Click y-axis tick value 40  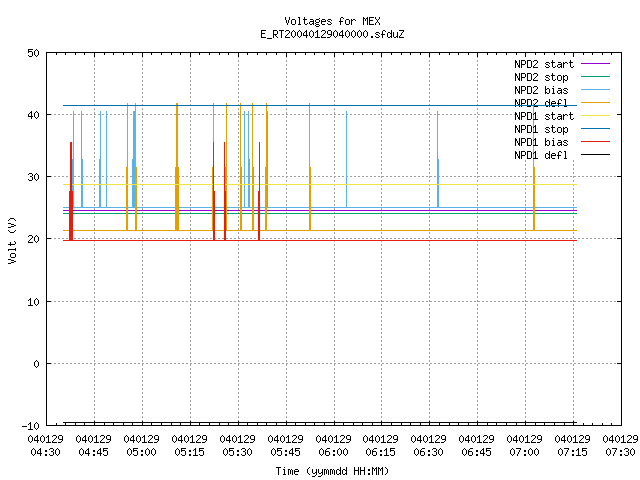click(33, 115)
